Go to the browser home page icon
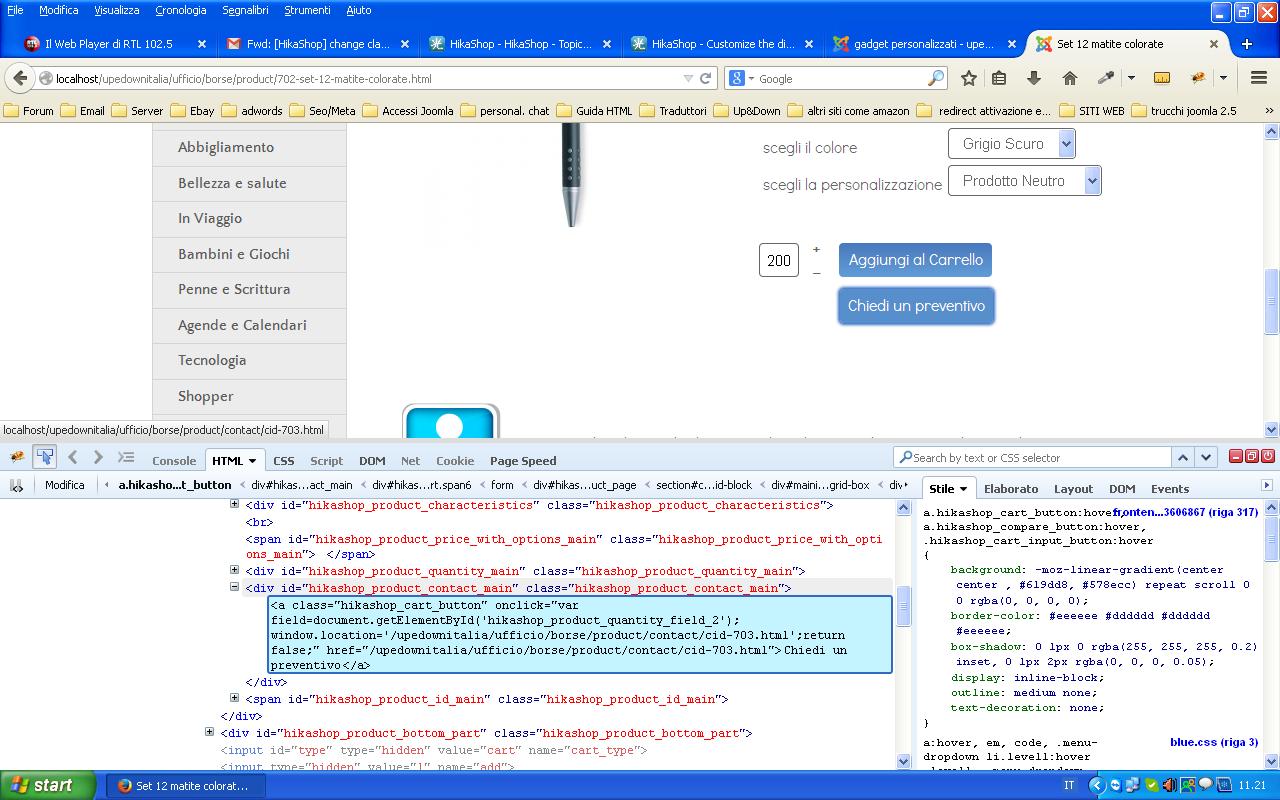This screenshot has height=800, width=1280. click(1069, 78)
